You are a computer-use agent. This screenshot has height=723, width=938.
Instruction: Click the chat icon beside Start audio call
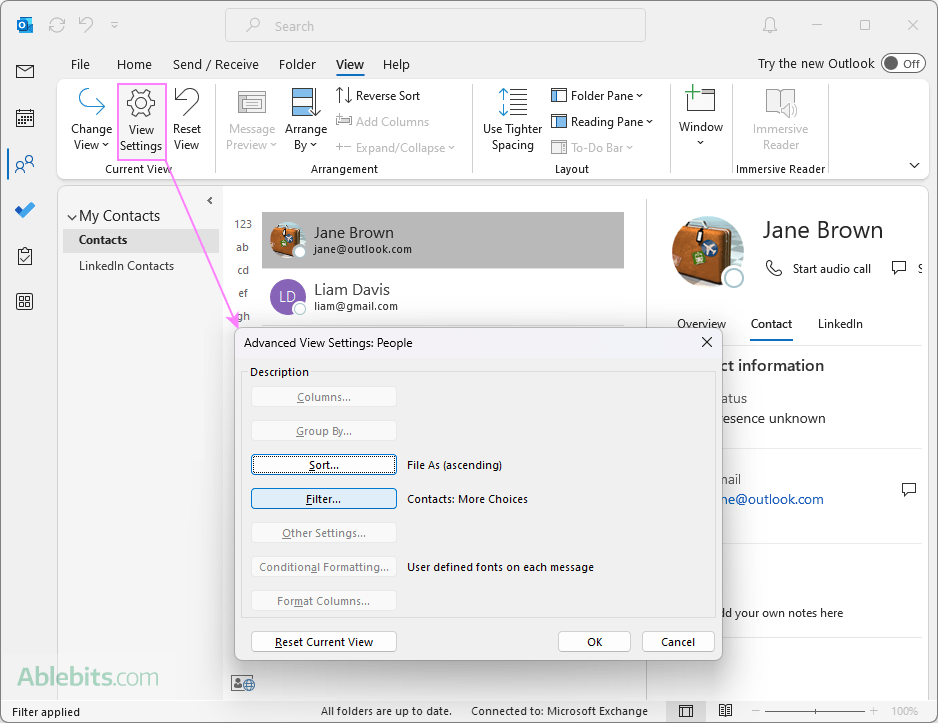[x=899, y=267]
